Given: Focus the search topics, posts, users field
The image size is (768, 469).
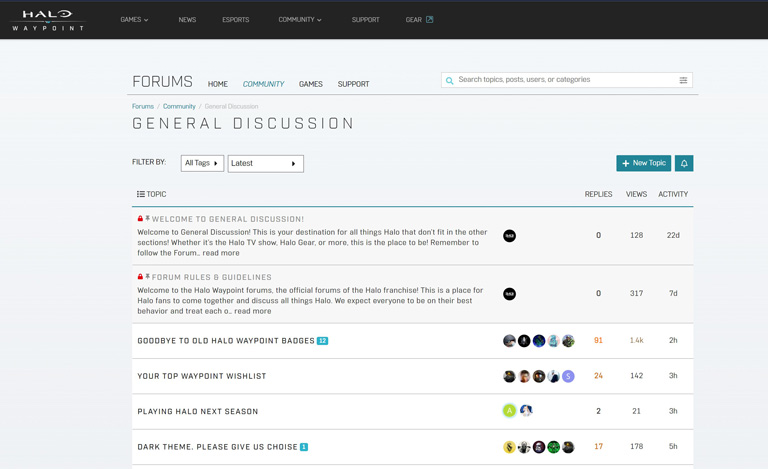Looking at the screenshot, I should (567, 80).
